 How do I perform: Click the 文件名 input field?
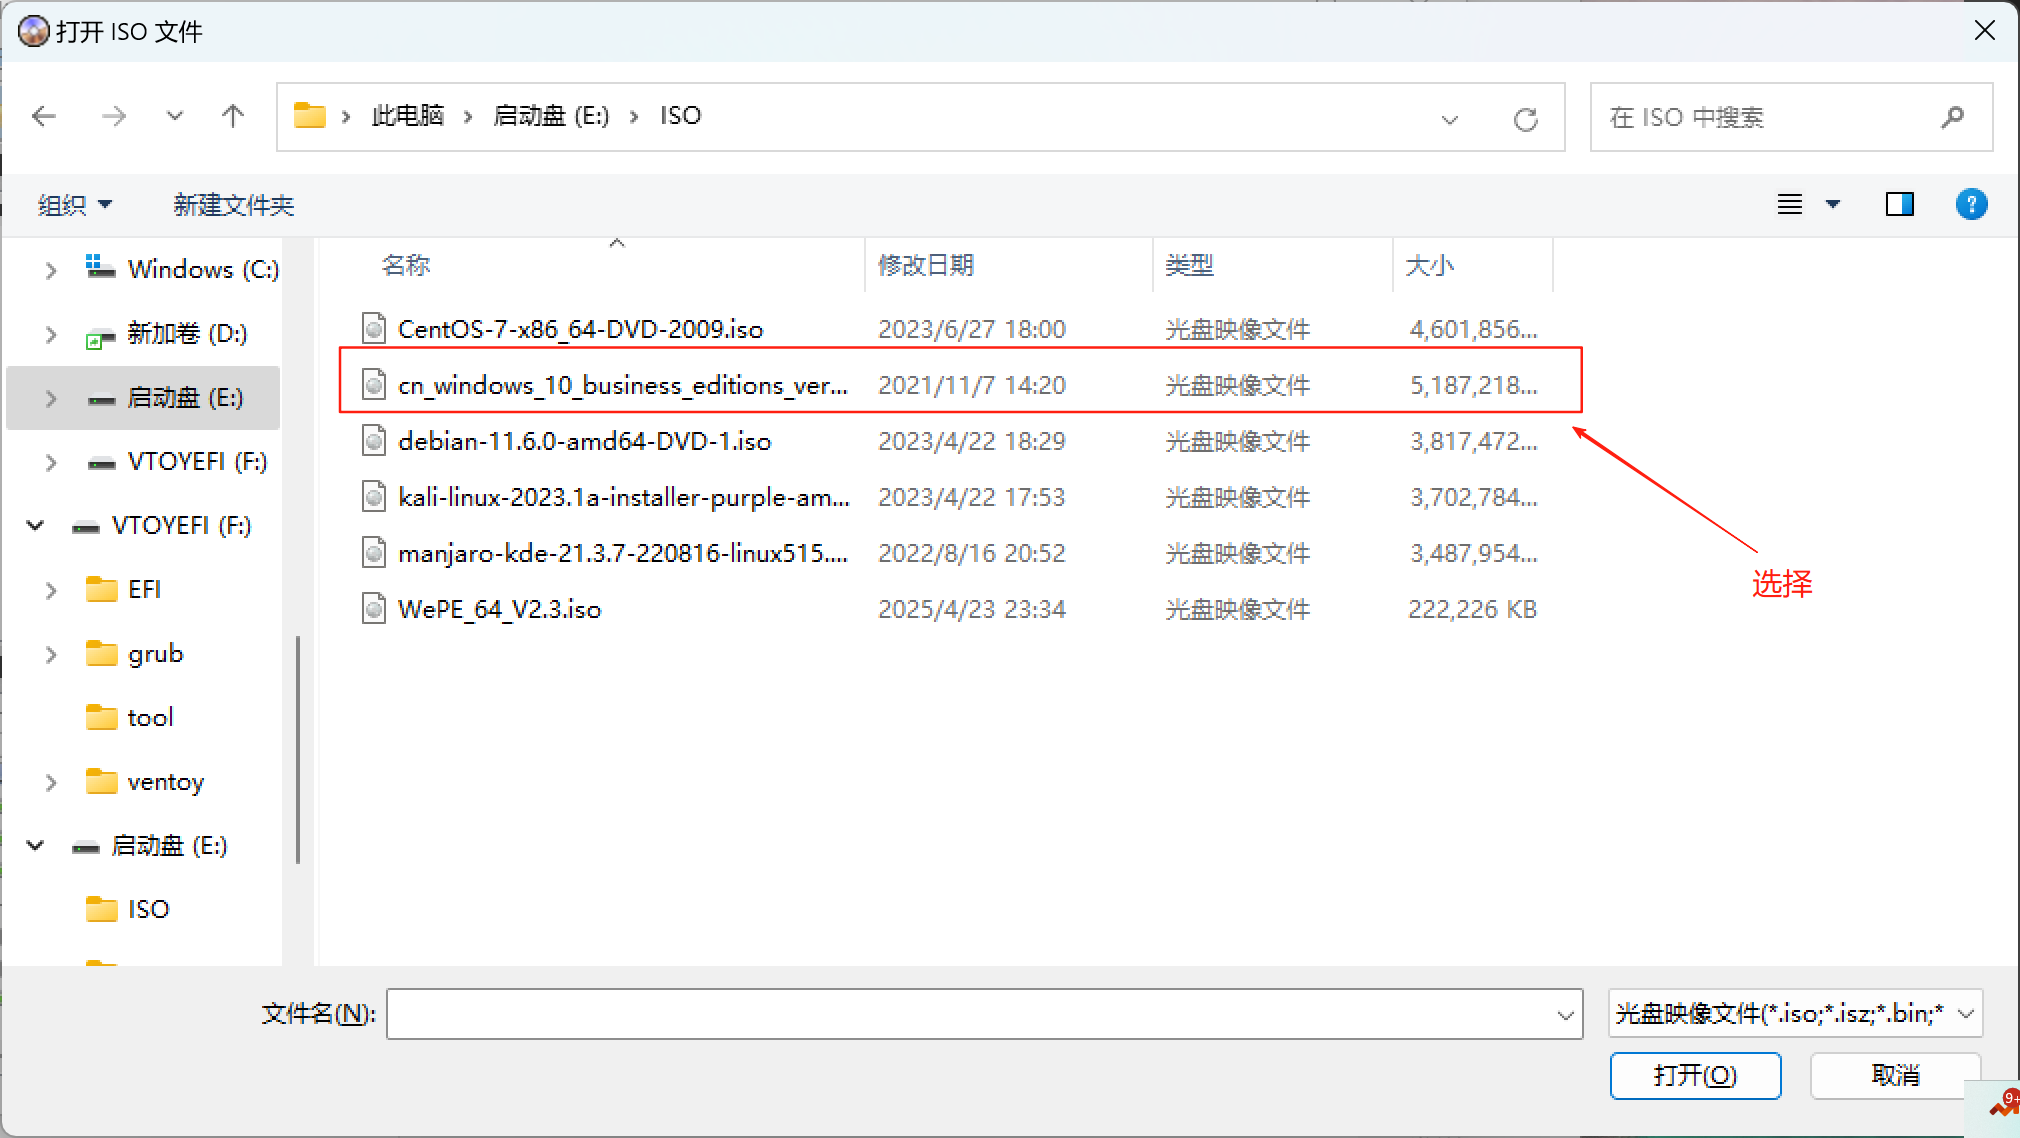click(x=970, y=1014)
